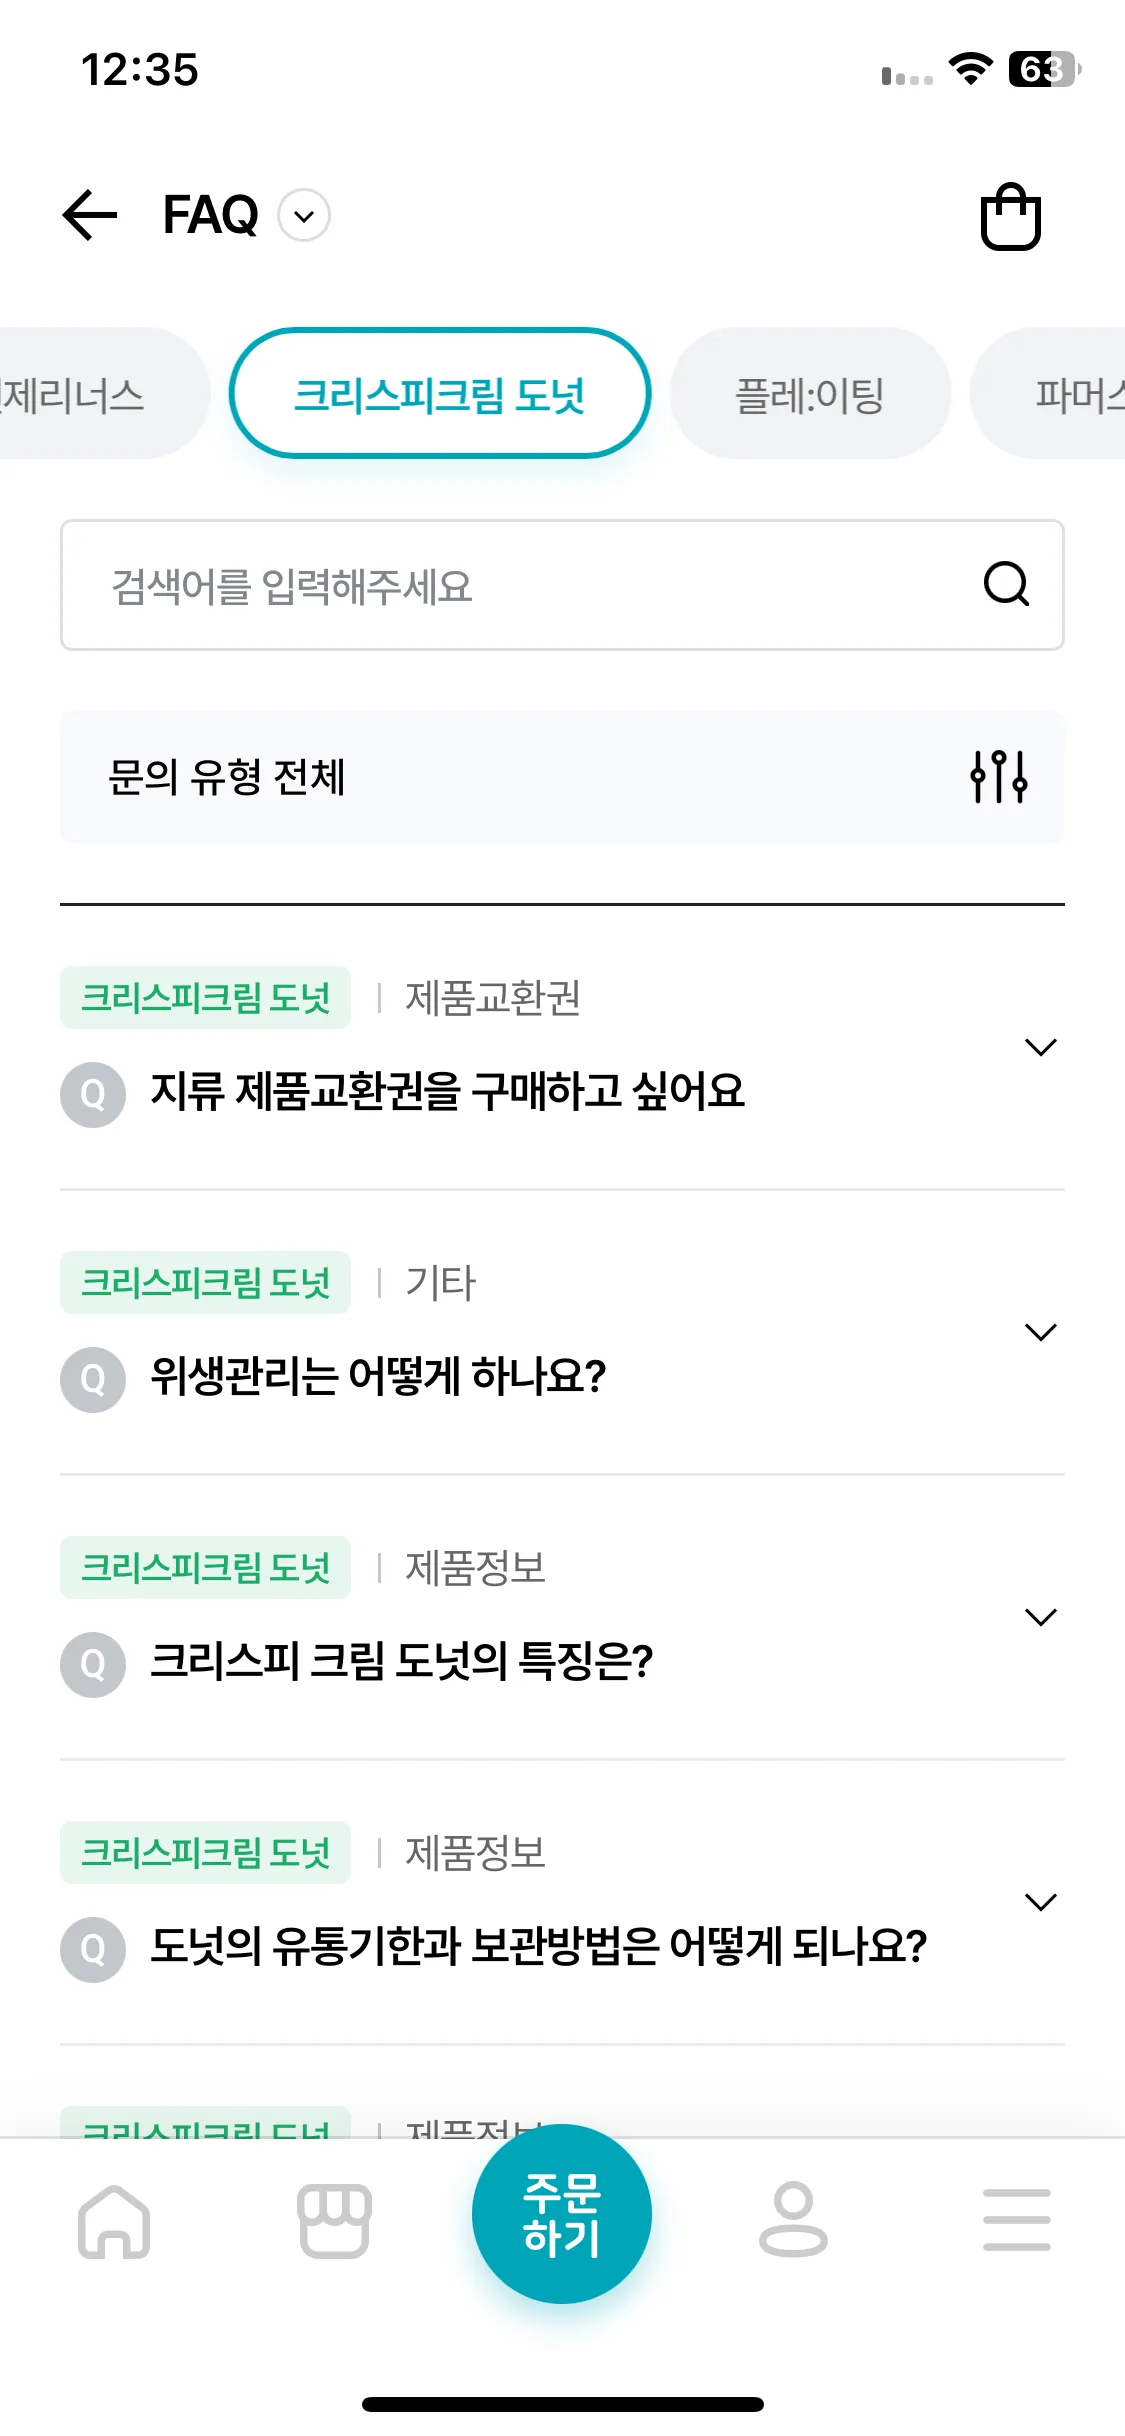The image size is (1125, 2436).
Task: Expand 위생관리는 어떻게 하나요? chevron
Action: (1041, 1332)
